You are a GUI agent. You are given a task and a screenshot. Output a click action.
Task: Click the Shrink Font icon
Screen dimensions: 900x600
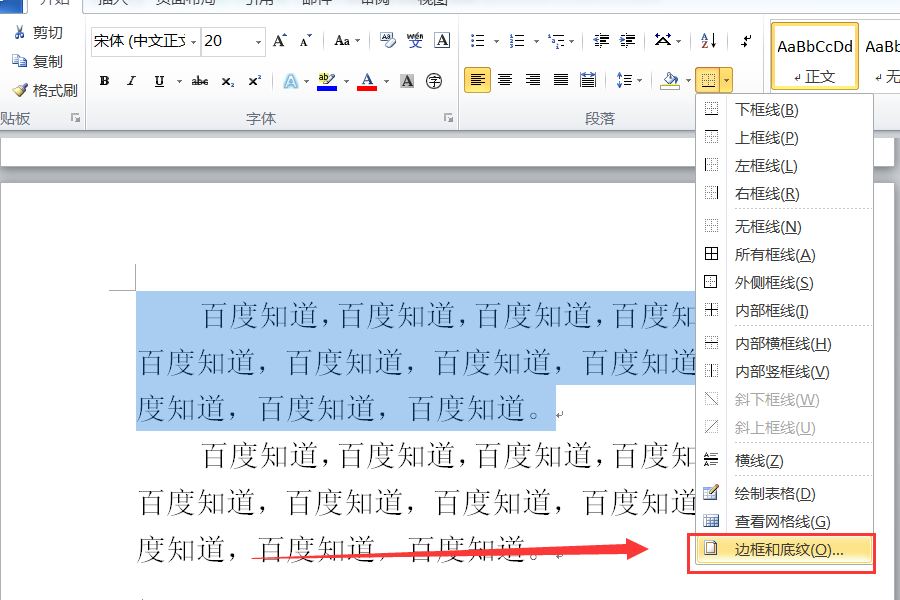point(305,41)
